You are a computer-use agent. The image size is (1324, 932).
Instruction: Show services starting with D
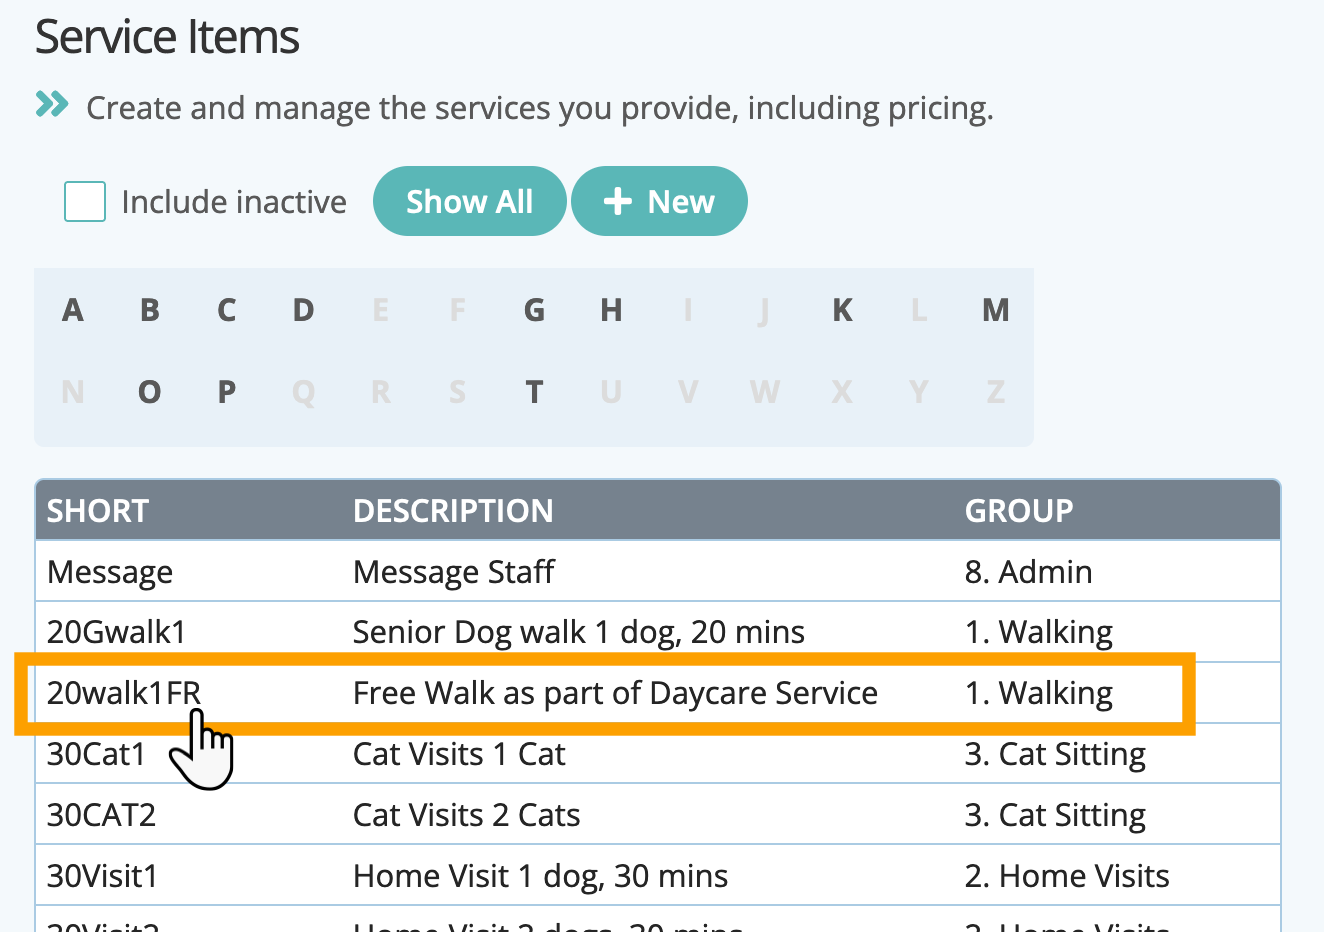coord(303,311)
